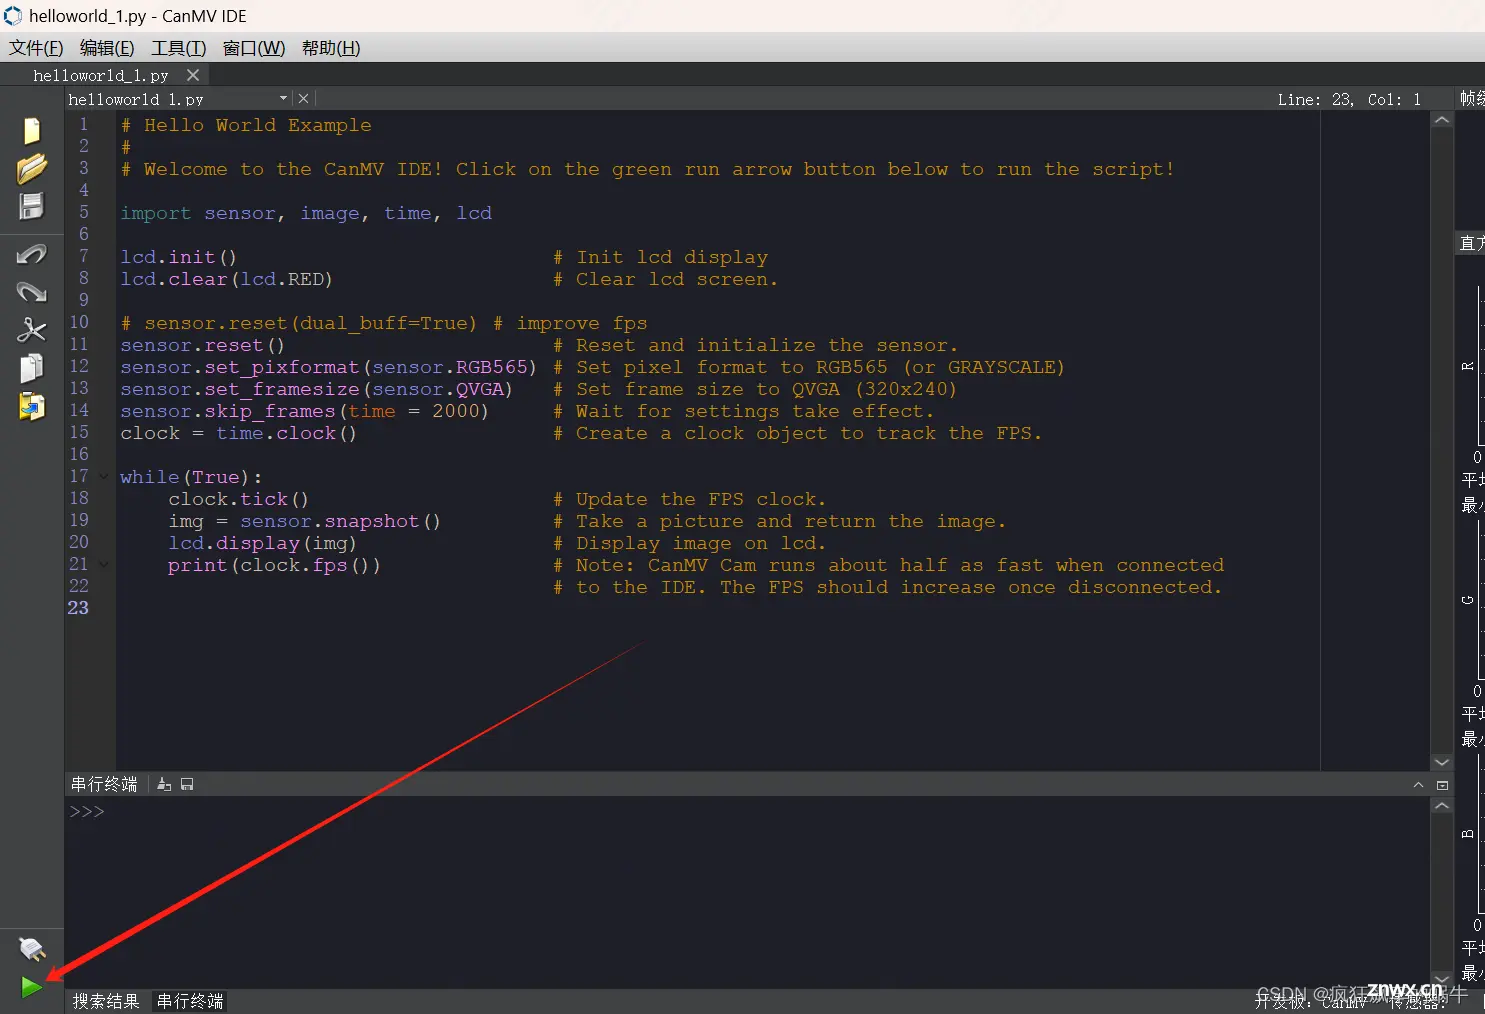Image resolution: width=1485 pixels, height=1014 pixels.
Task: Close the document from editor file bar
Action: pos(304,99)
